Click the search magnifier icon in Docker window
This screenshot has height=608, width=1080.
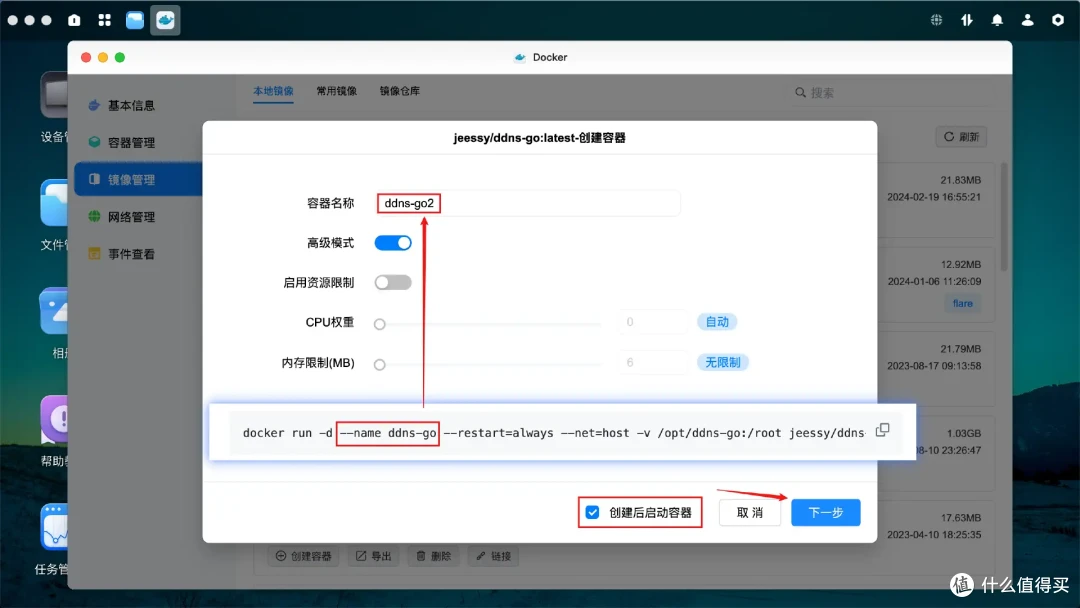click(x=800, y=92)
